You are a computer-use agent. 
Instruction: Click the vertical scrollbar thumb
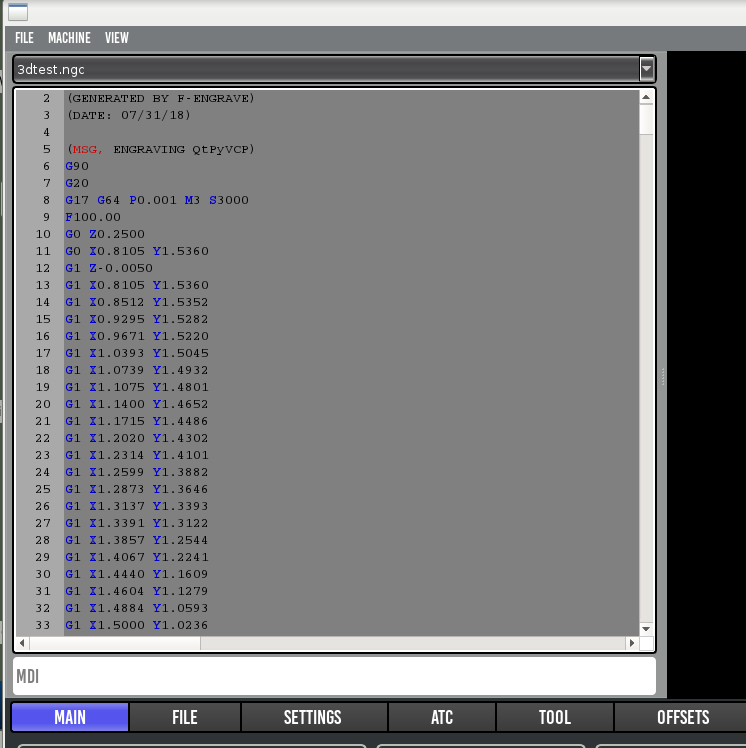tap(646, 119)
